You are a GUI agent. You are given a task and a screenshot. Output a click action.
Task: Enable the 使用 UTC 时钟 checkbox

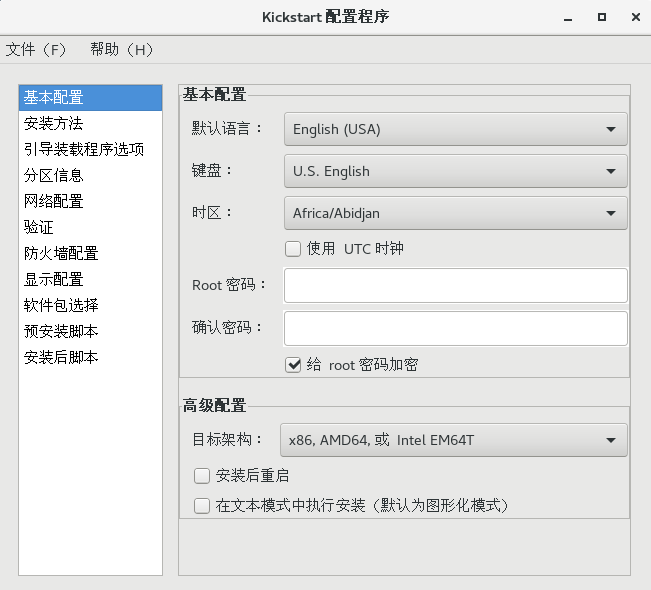294,249
